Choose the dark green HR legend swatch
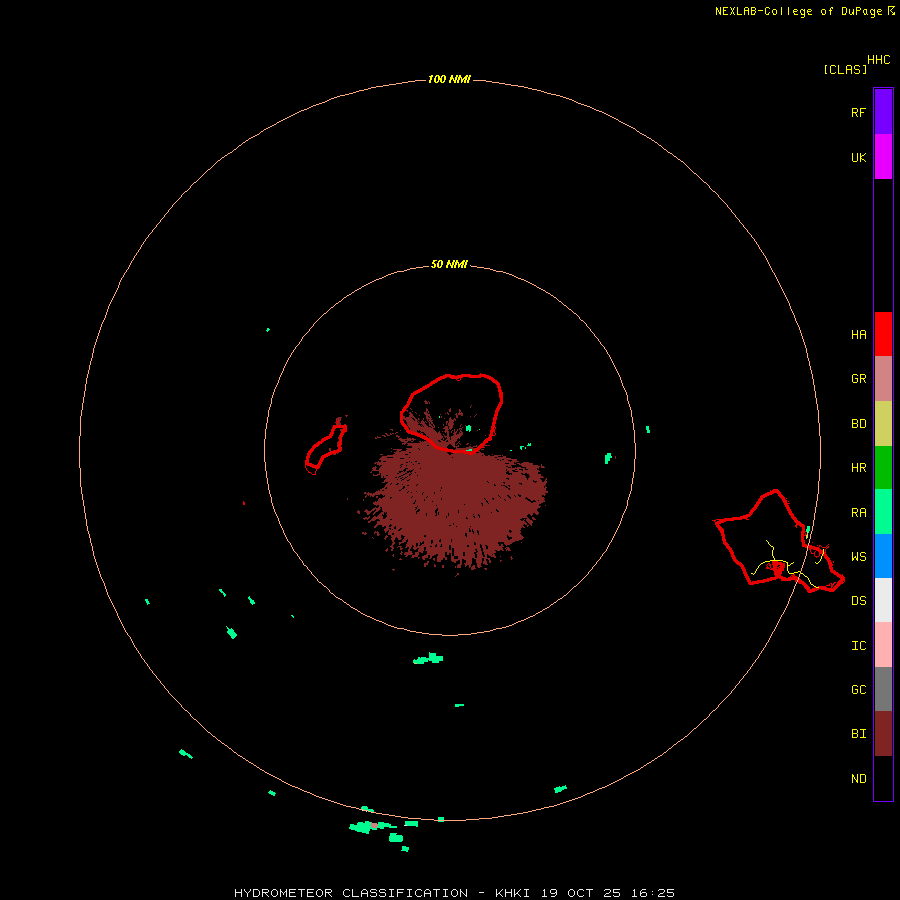The width and height of the screenshot is (900, 900). click(883, 468)
